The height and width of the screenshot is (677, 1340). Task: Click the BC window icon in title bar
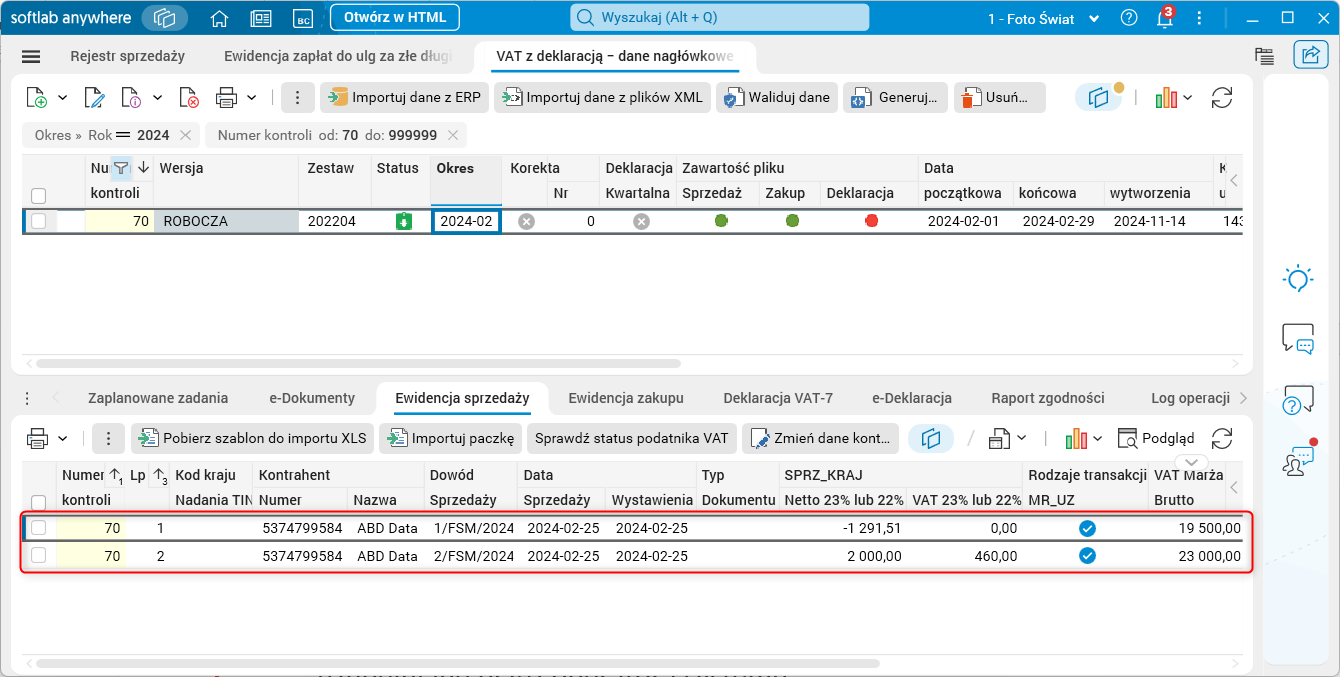(301, 18)
